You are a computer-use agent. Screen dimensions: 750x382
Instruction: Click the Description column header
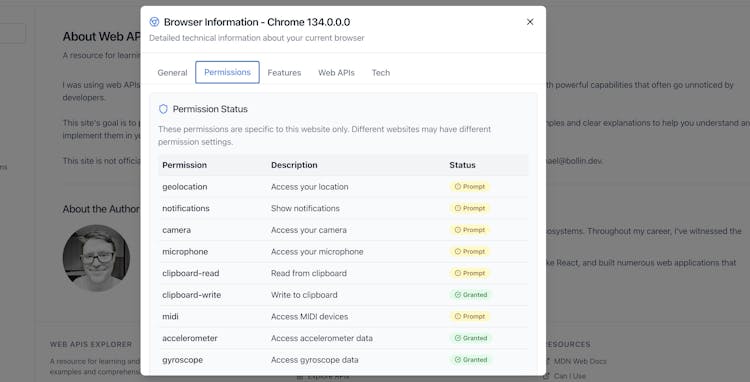coord(294,165)
